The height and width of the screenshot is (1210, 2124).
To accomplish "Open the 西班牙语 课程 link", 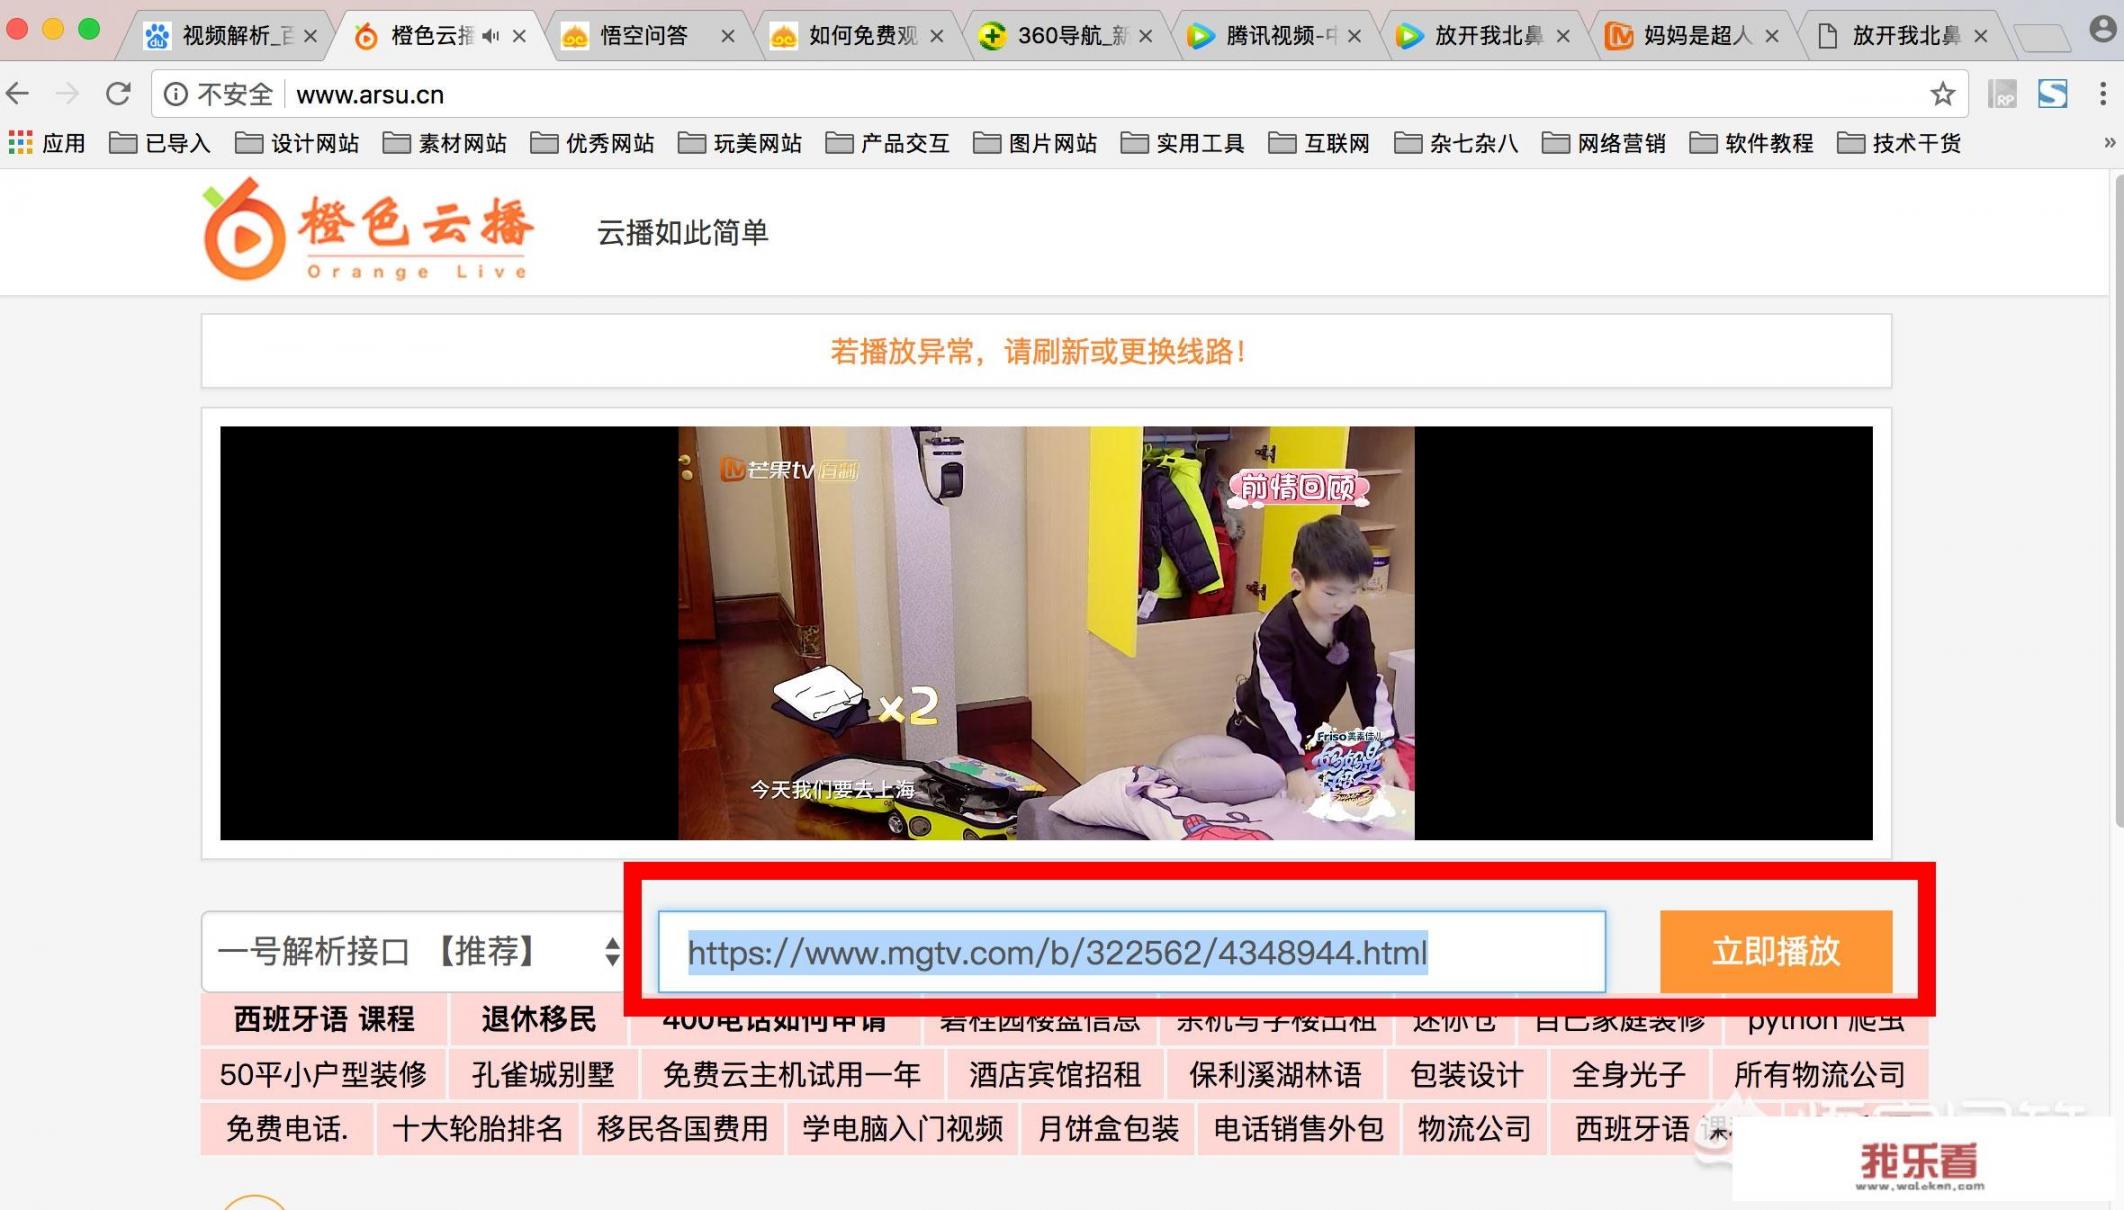I will (323, 1019).
